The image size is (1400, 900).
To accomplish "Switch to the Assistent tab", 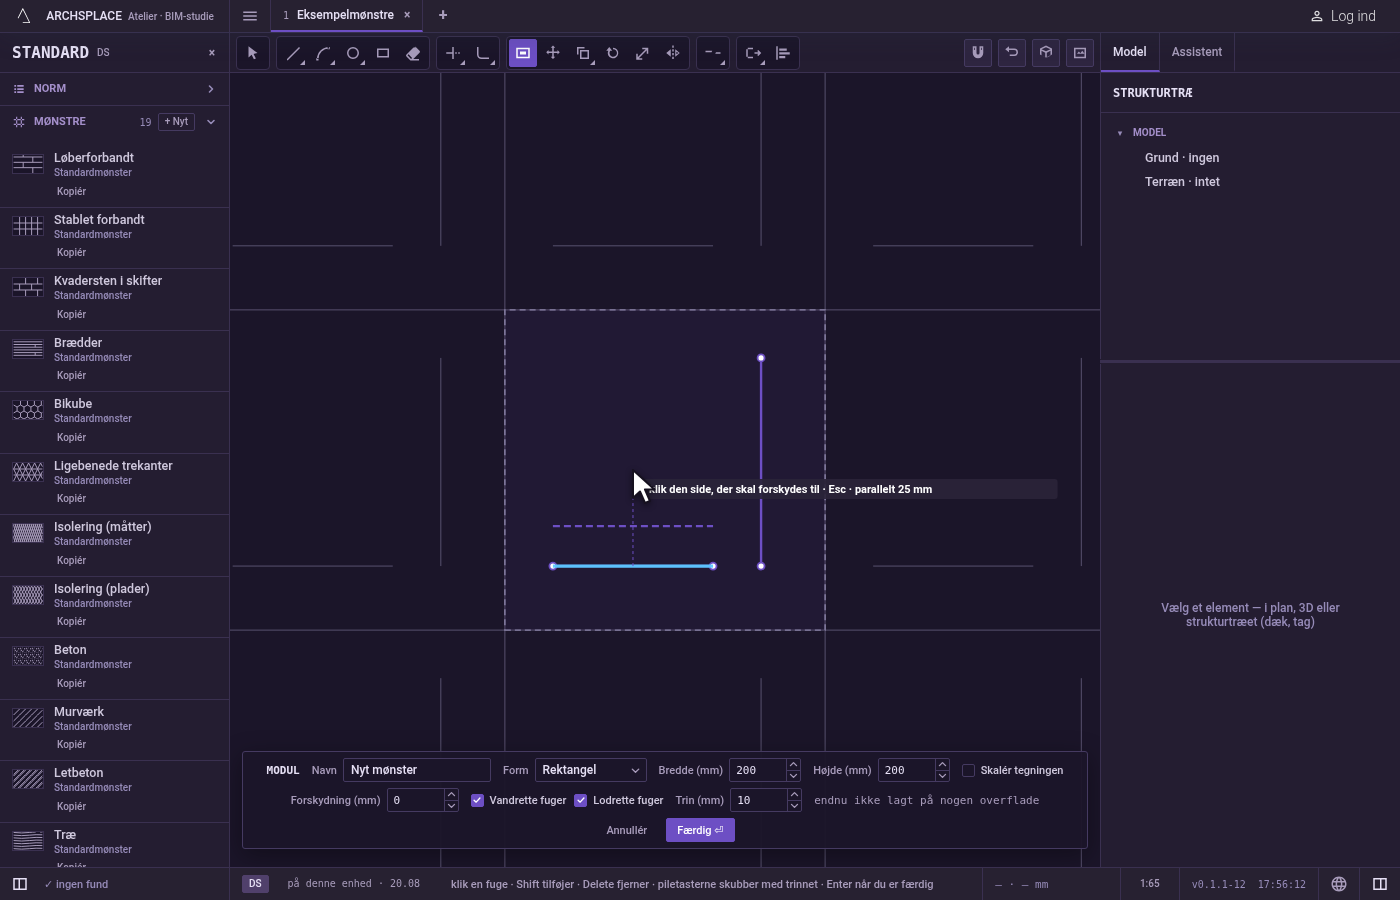I will pyautogui.click(x=1197, y=52).
